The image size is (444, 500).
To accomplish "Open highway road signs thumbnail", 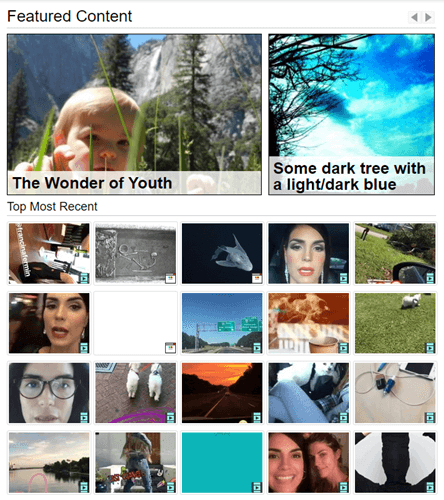I will pyautogui.click(x=222, y=323).
